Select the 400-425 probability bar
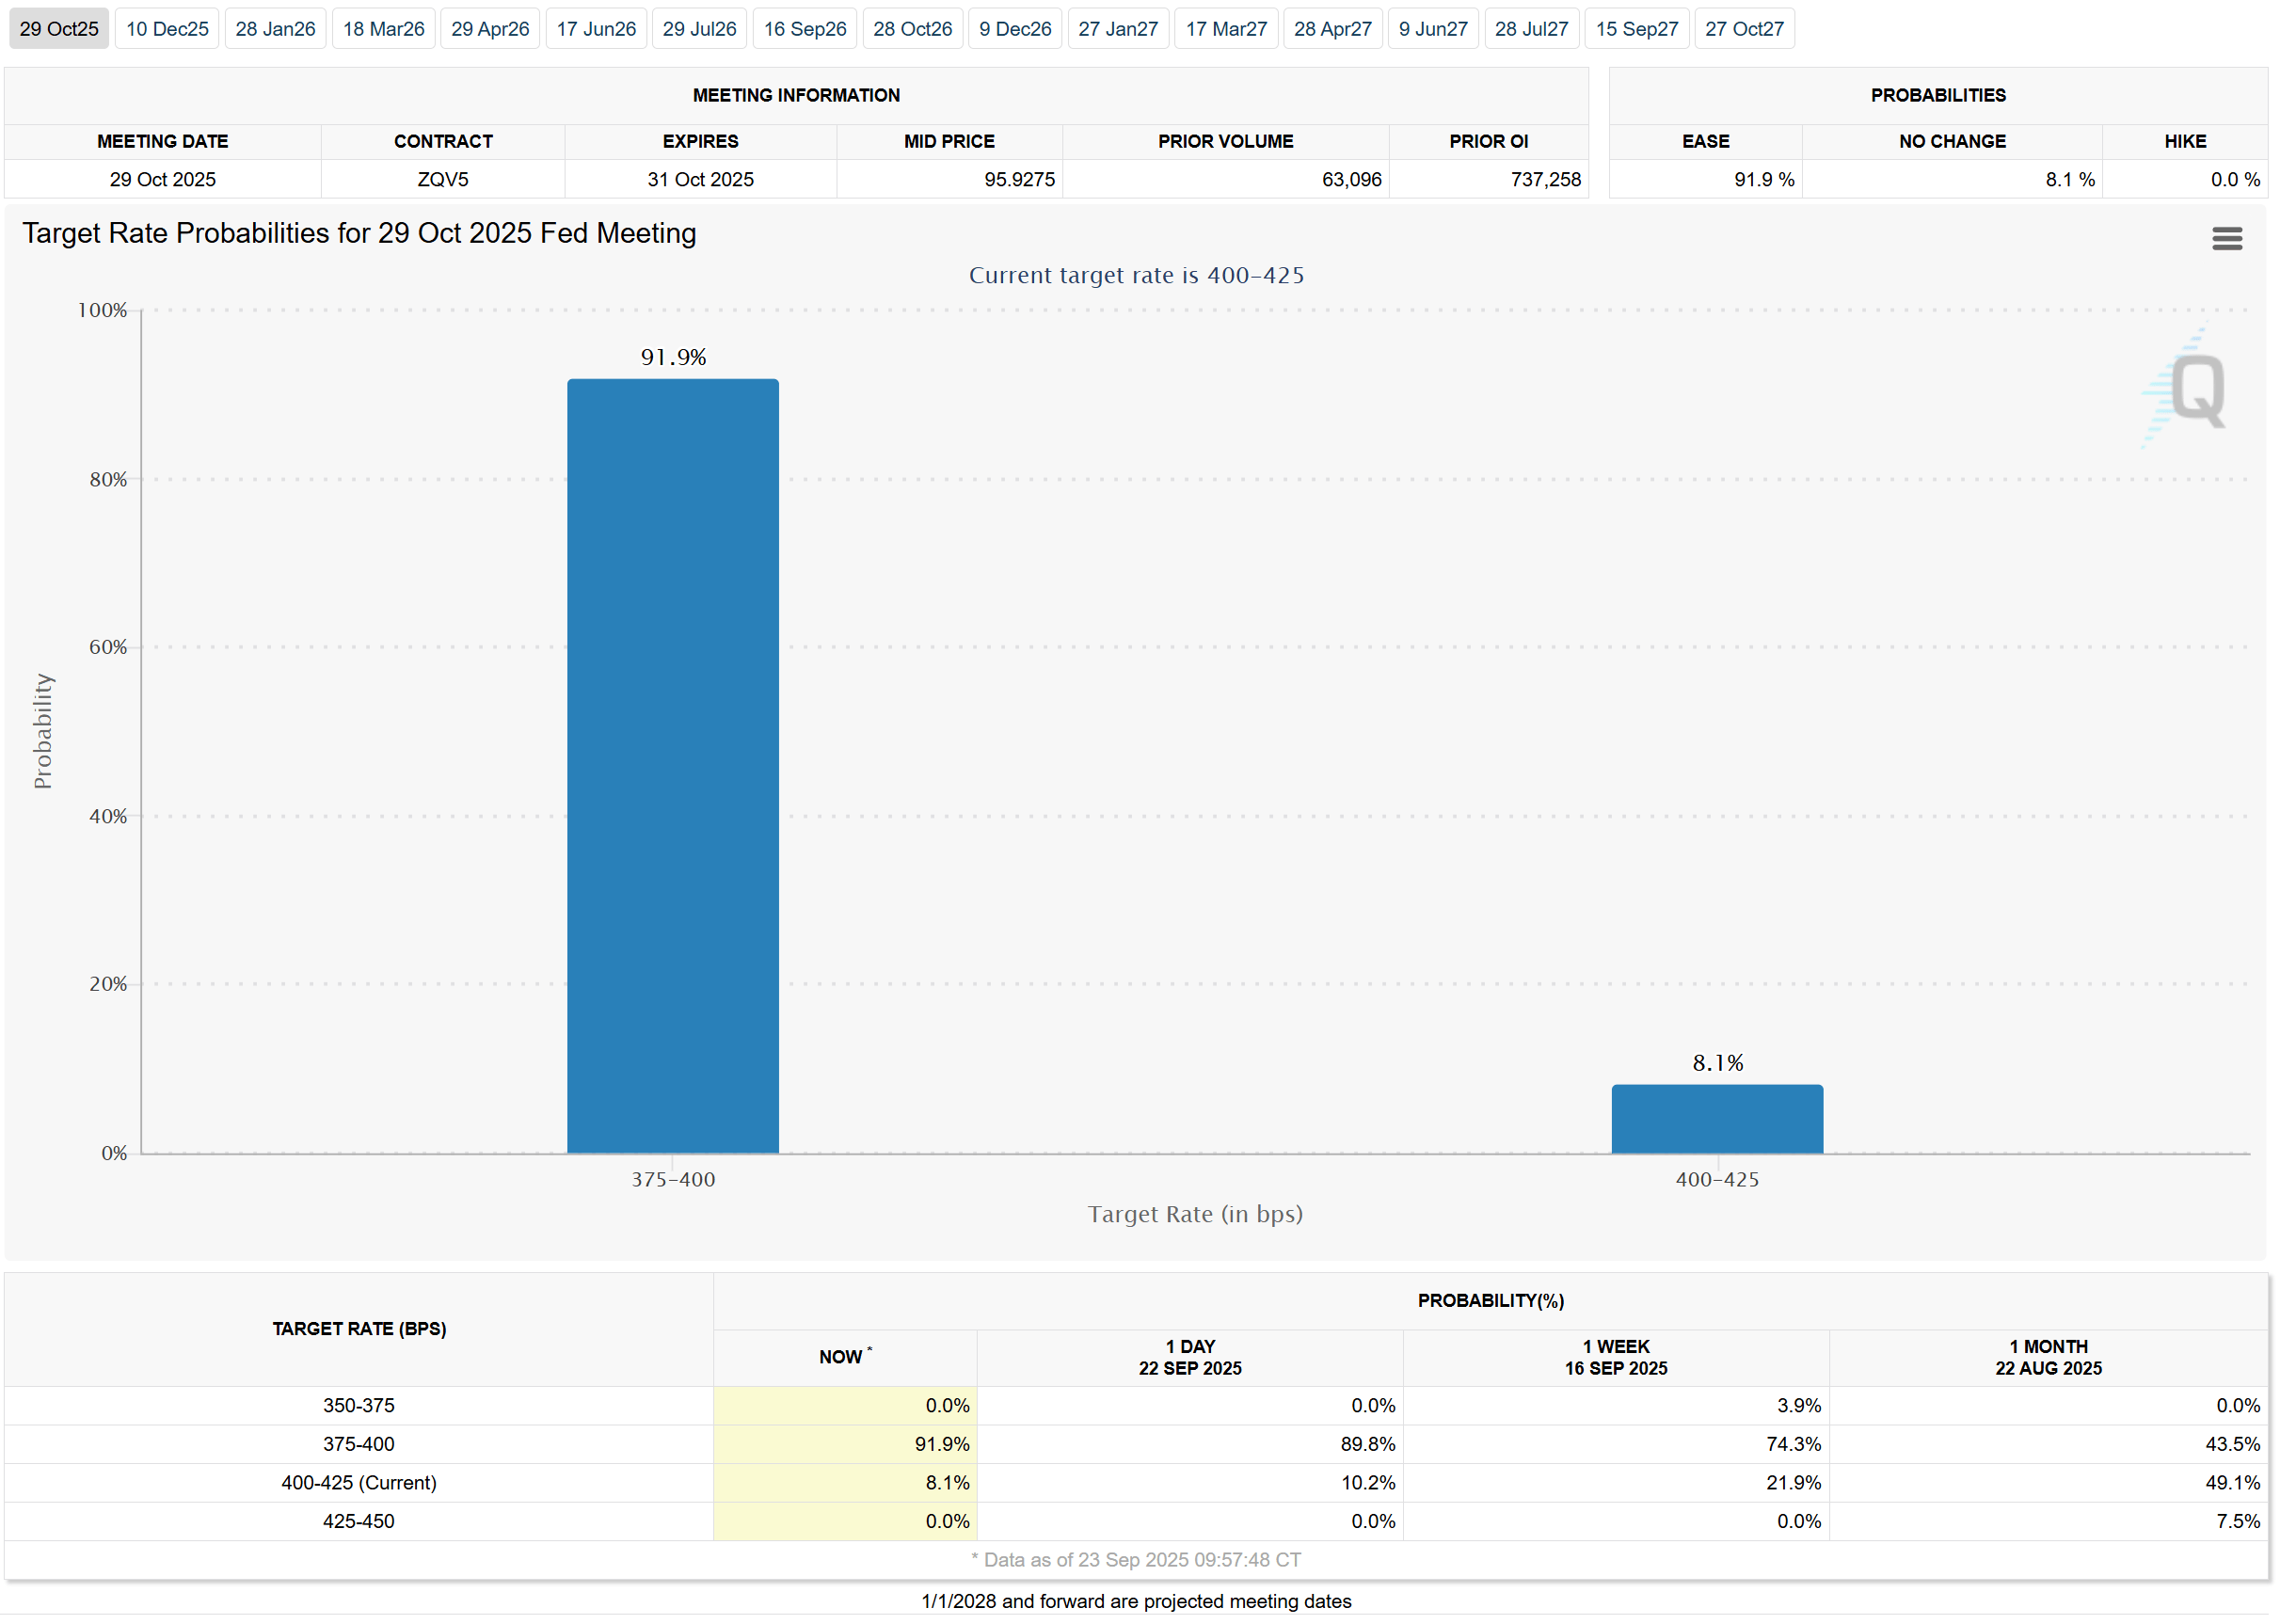 click(1716, 1118)
